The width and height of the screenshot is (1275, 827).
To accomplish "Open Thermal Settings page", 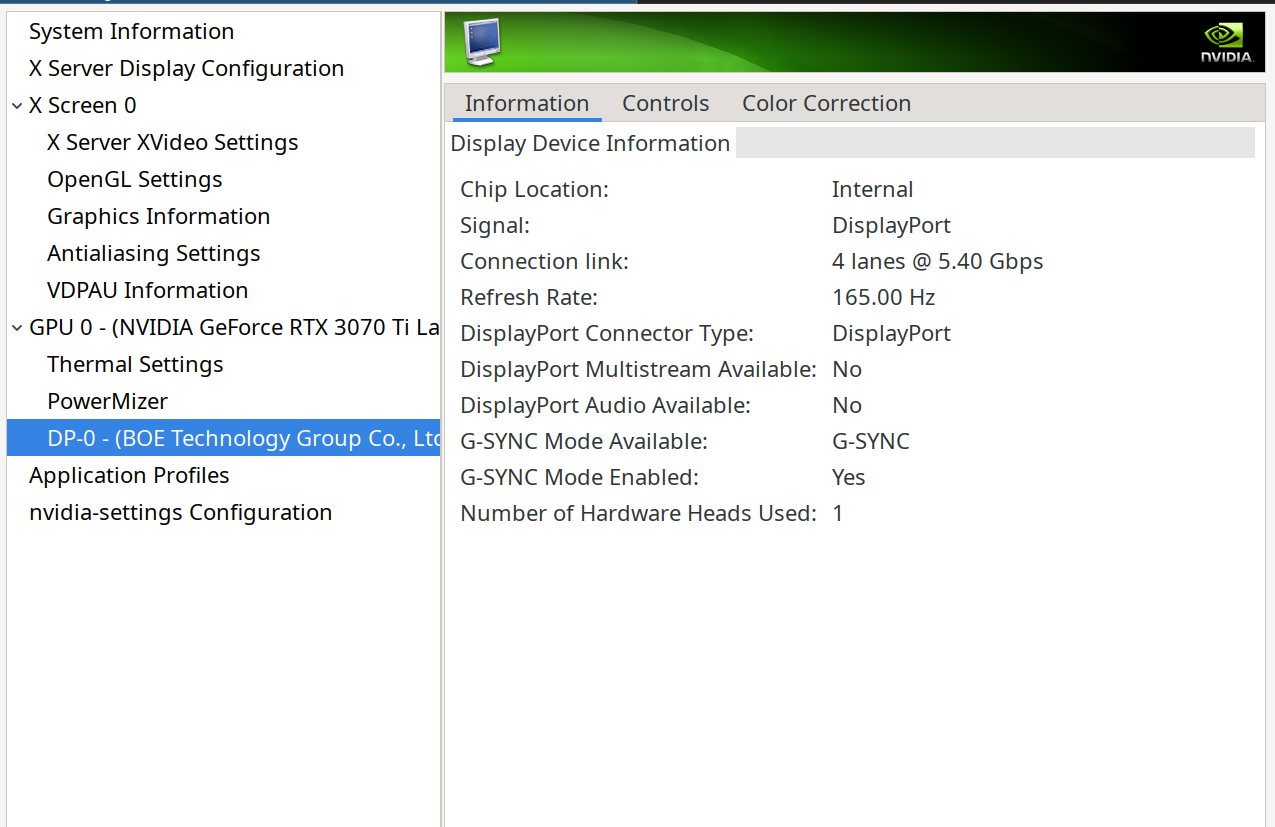I will (135, 364).
